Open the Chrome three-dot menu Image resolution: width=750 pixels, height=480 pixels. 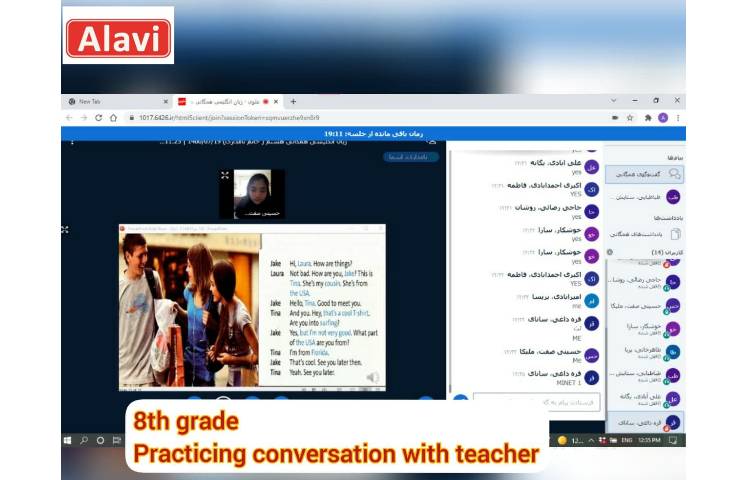[x=677, y=117]
